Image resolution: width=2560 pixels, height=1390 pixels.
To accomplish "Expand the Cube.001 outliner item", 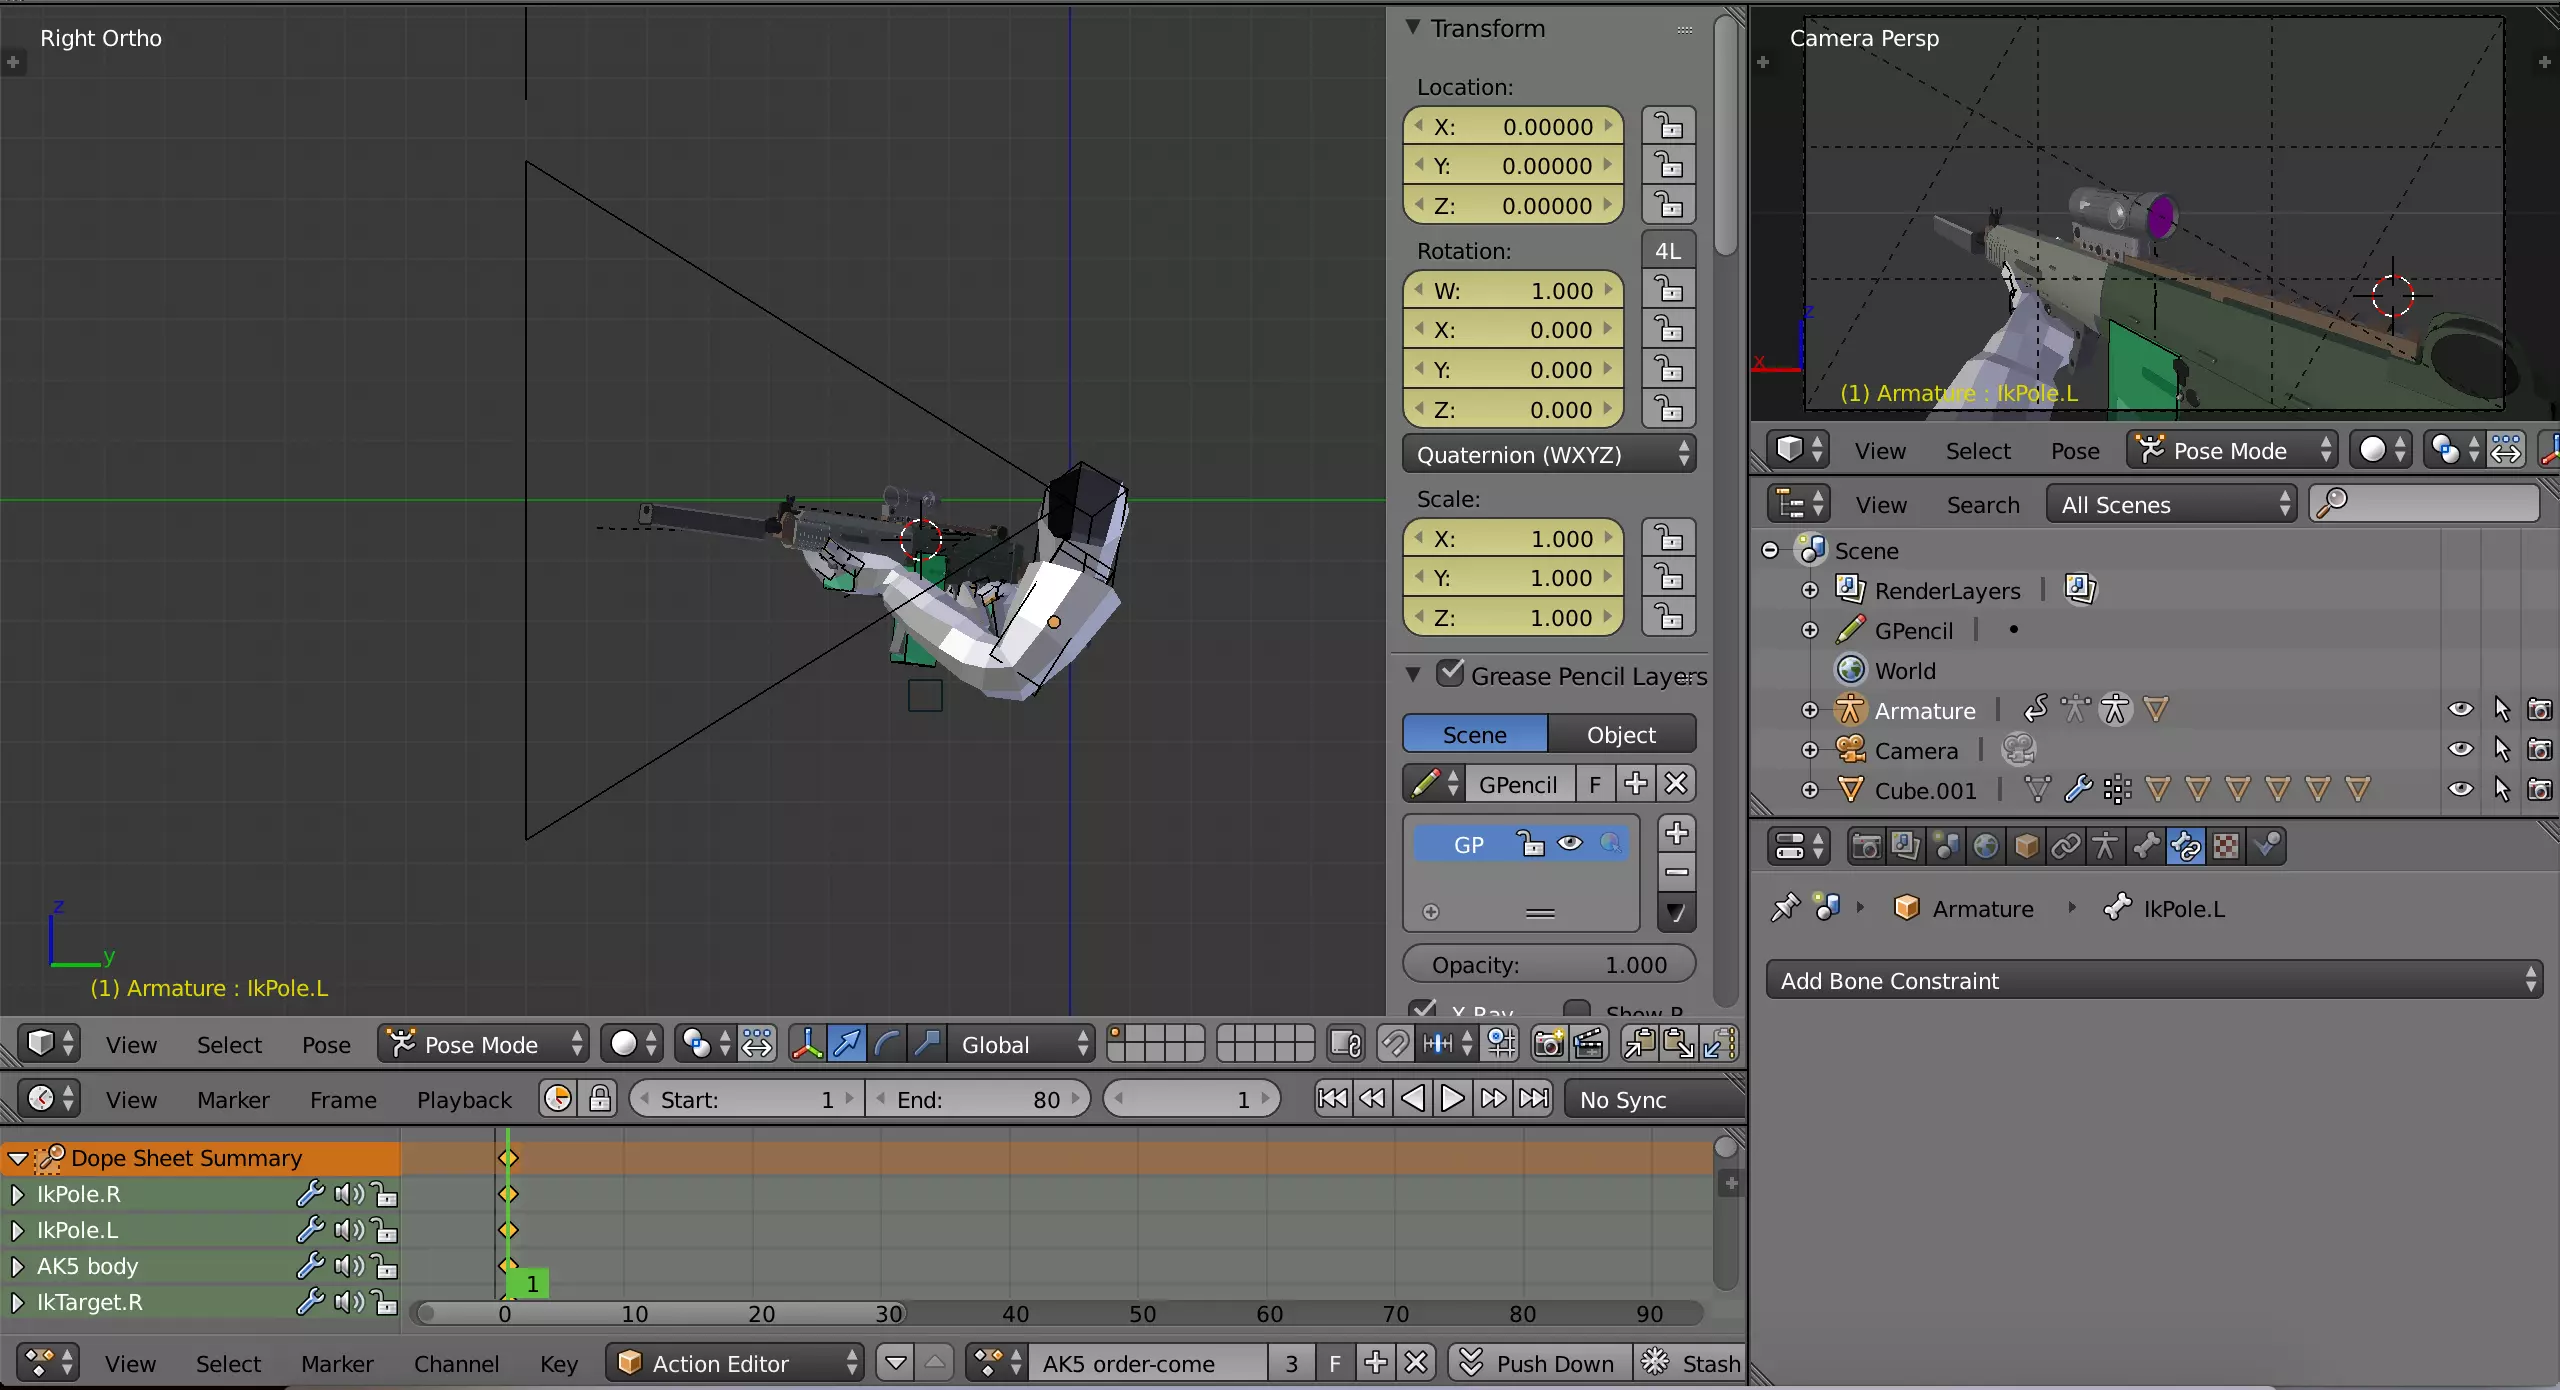I will click(1810, 790).
